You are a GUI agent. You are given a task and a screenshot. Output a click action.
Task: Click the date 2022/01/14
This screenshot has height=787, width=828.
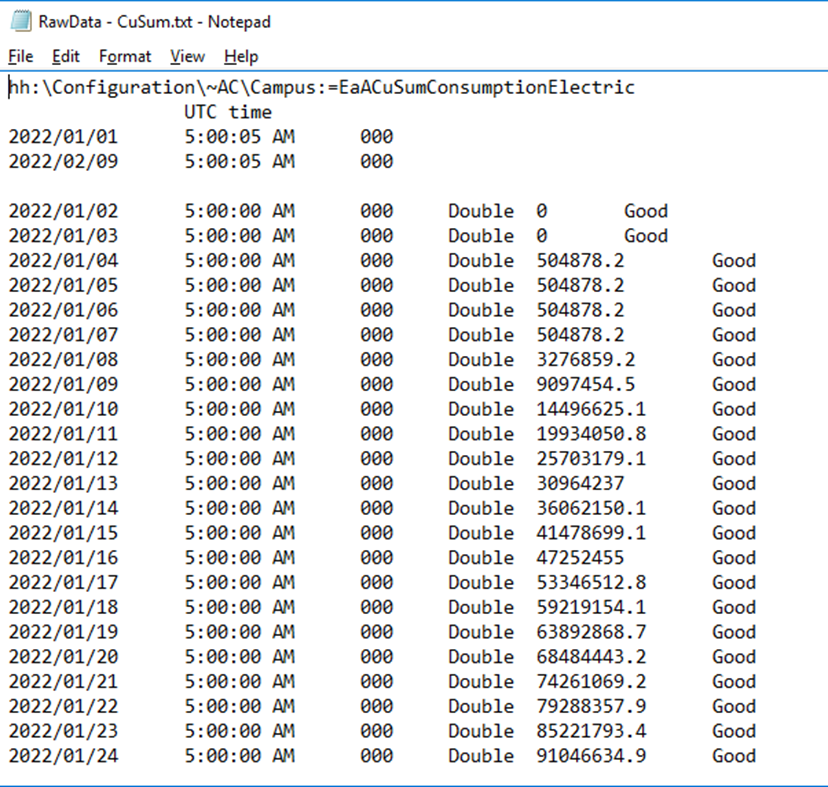point(63,509)
